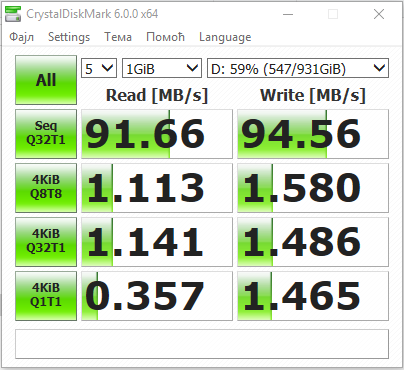This screenshot has width=404, height=370.
Task: Click the 4KiB Q8T8 write value 1.580
Action: coord(313,188)
